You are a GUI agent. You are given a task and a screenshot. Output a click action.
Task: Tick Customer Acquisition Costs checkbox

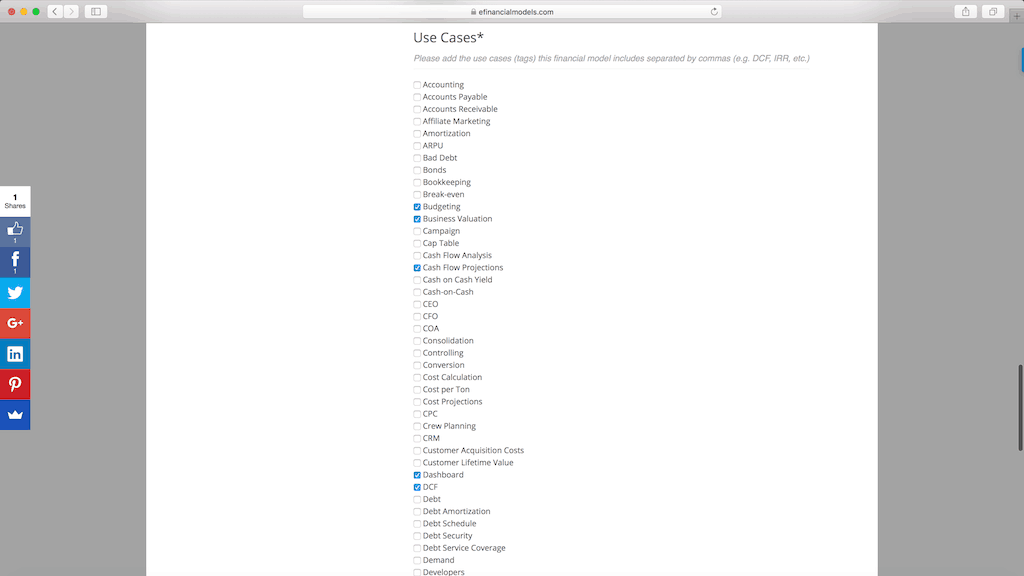417,451
